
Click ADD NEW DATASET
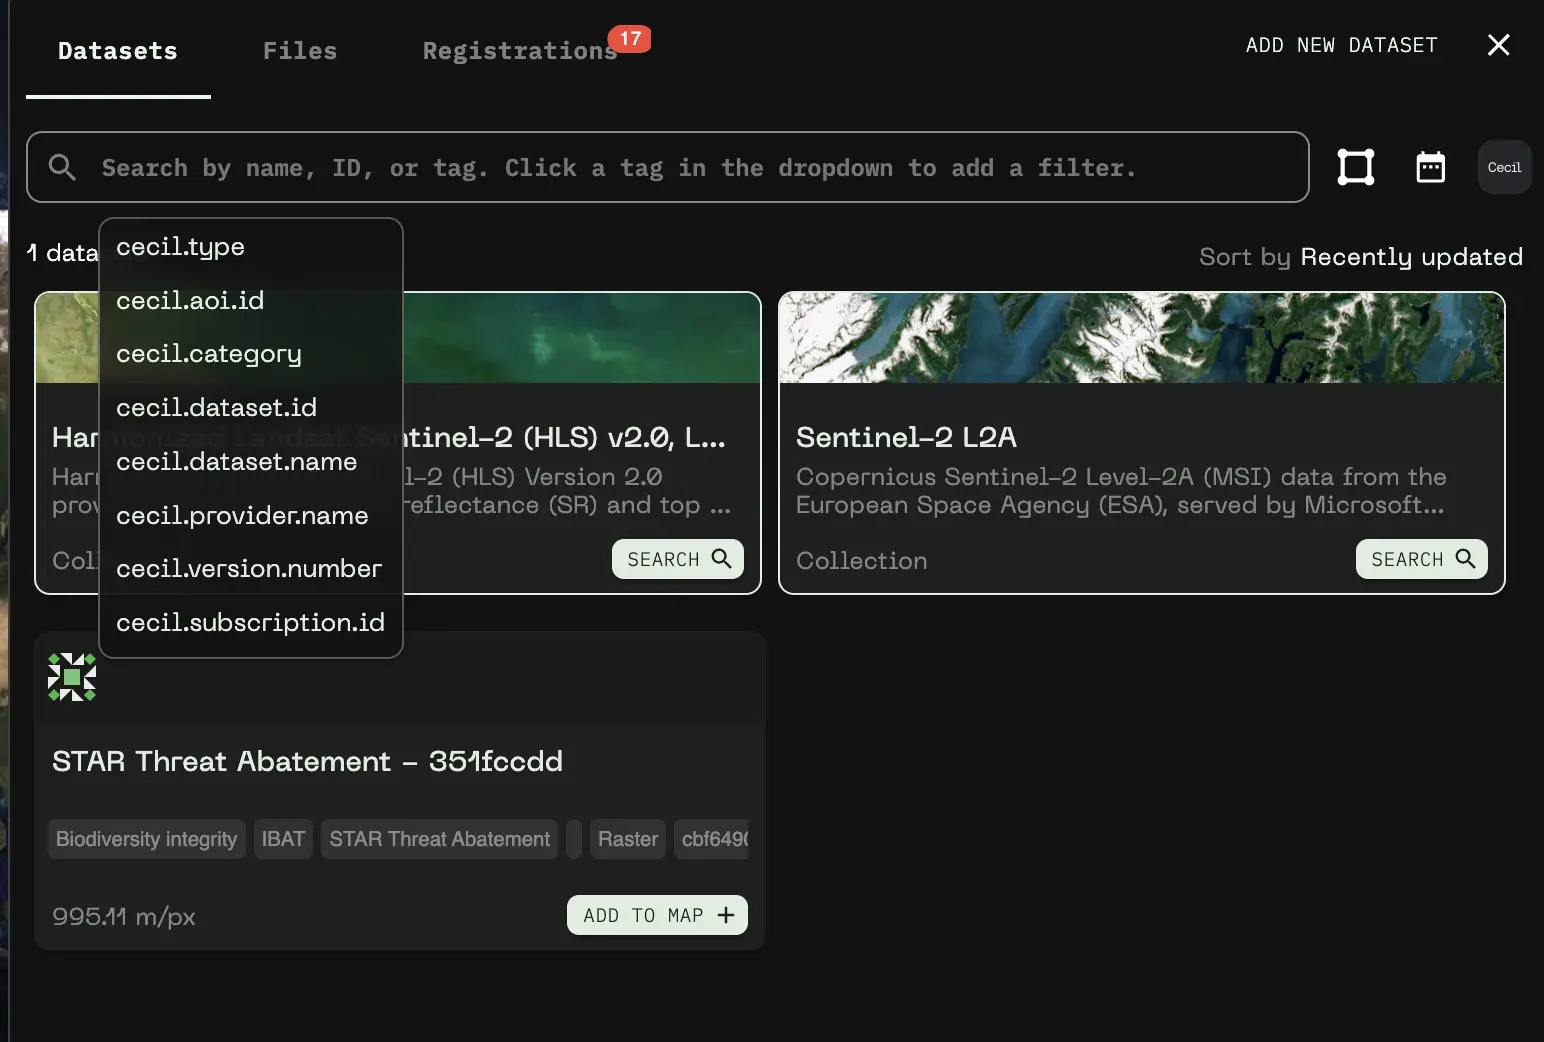[x=1340, y=45]
